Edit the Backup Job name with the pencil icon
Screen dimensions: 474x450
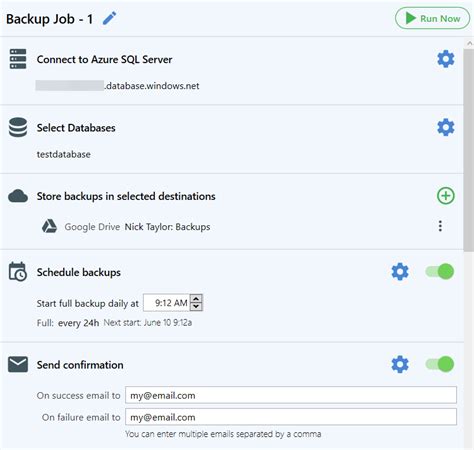click(x=109, y=18)
